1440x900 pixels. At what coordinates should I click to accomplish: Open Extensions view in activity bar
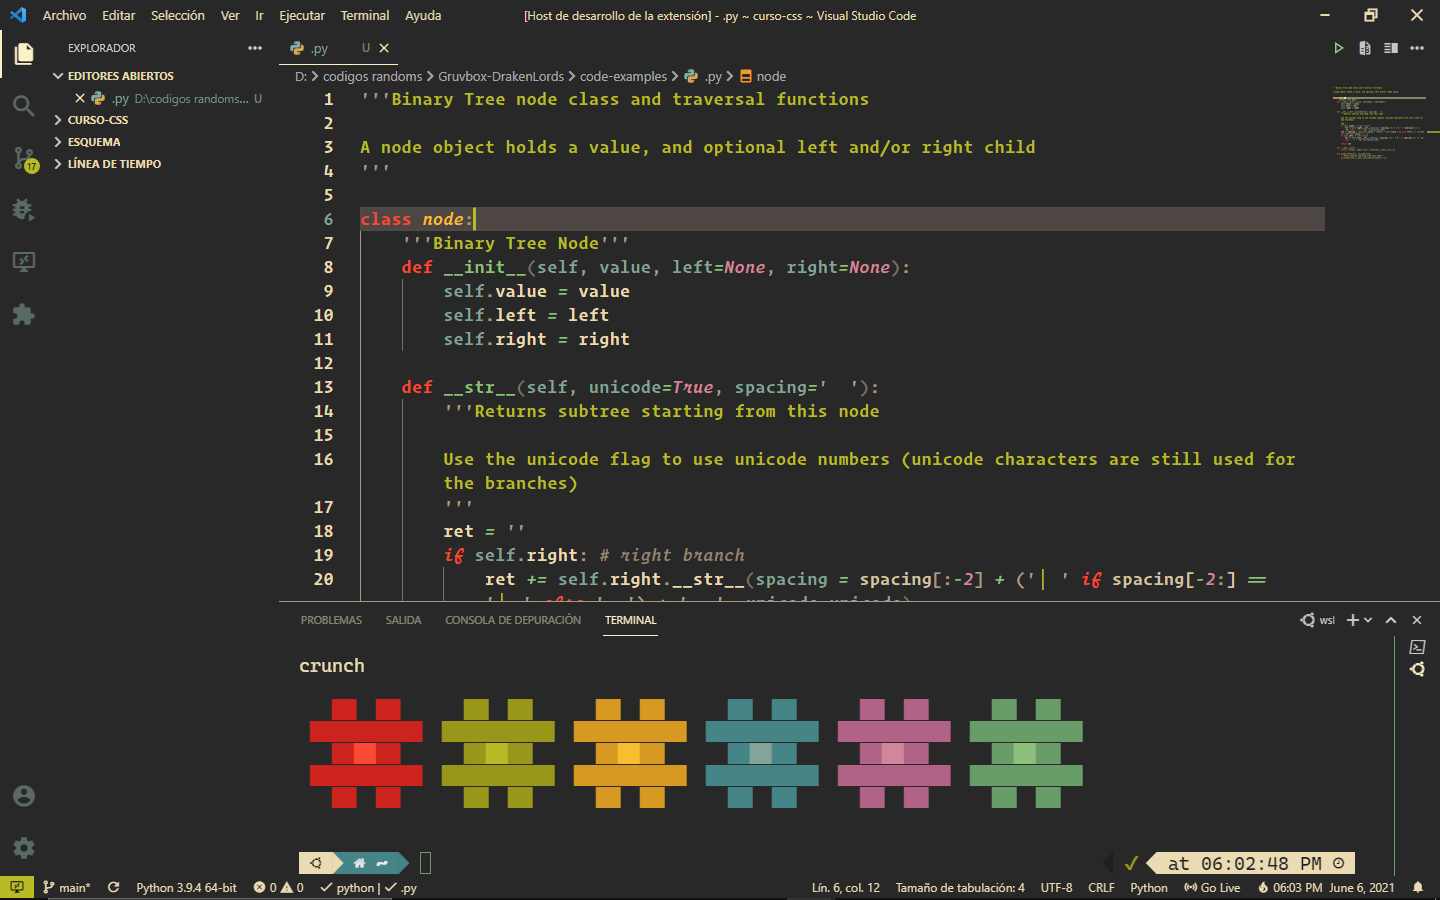[x=24, y=315]
